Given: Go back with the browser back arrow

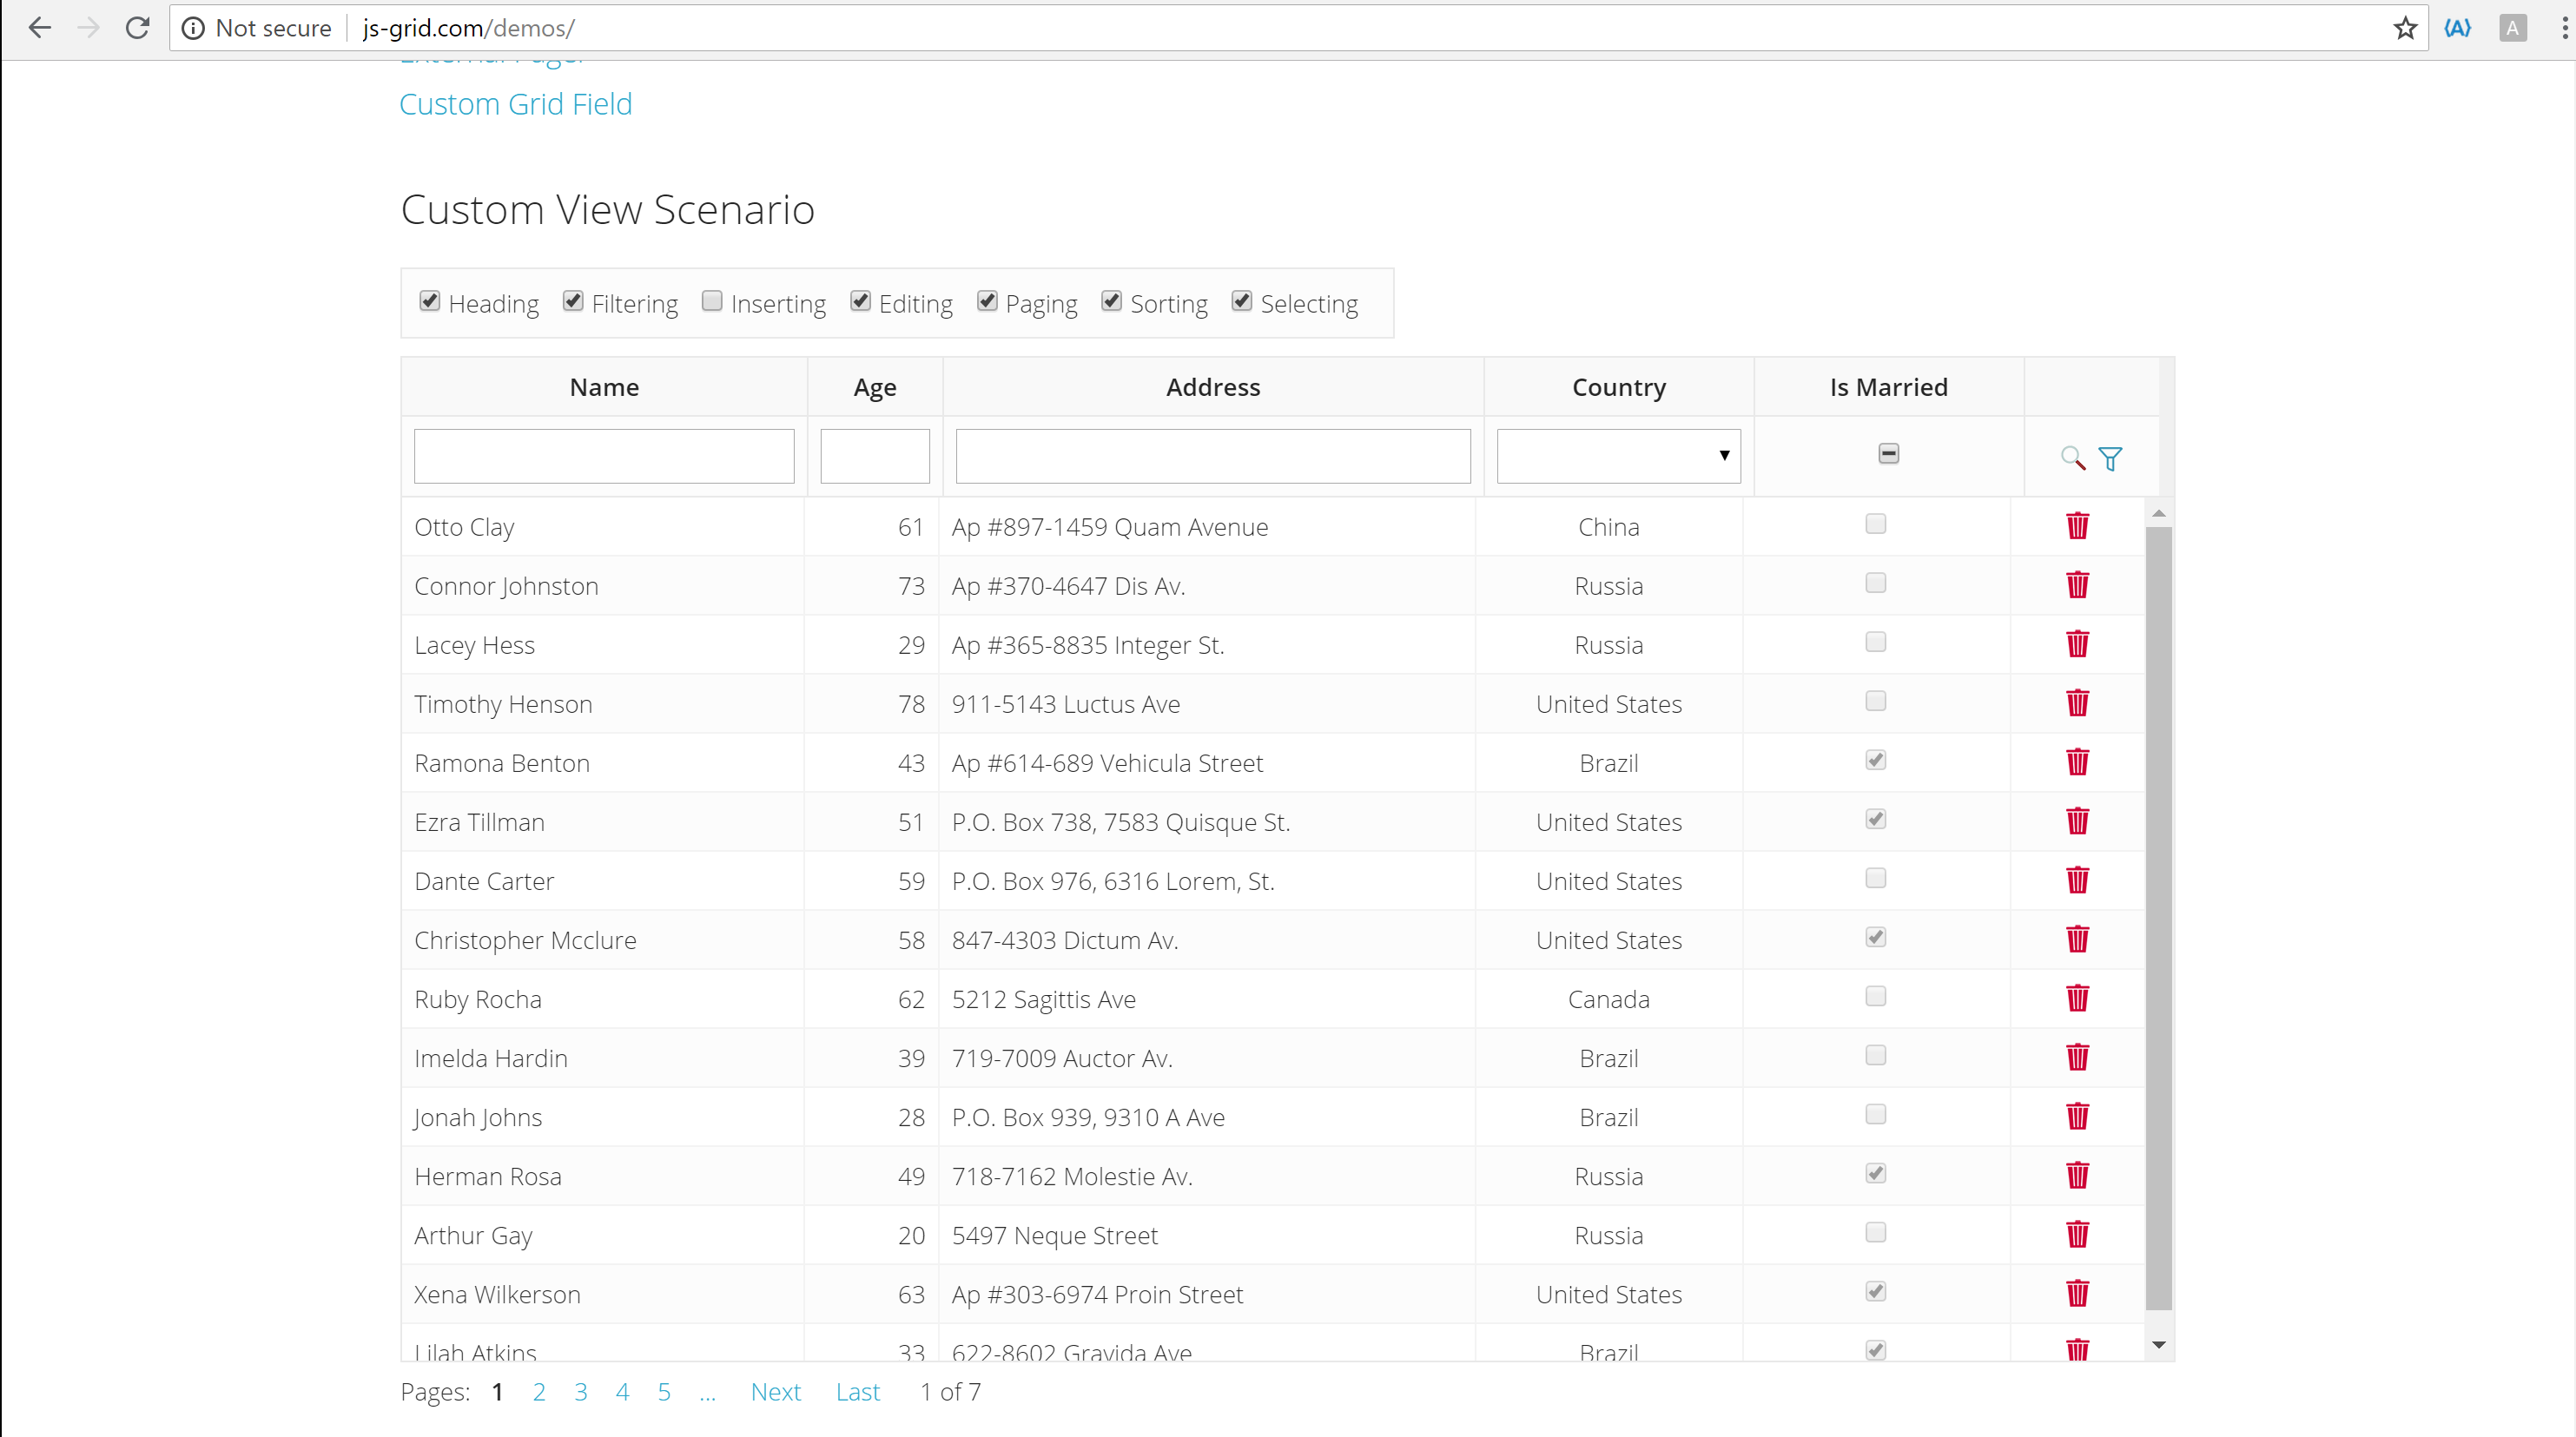Looking at the screenshot, I should click(x=40, y=28).
